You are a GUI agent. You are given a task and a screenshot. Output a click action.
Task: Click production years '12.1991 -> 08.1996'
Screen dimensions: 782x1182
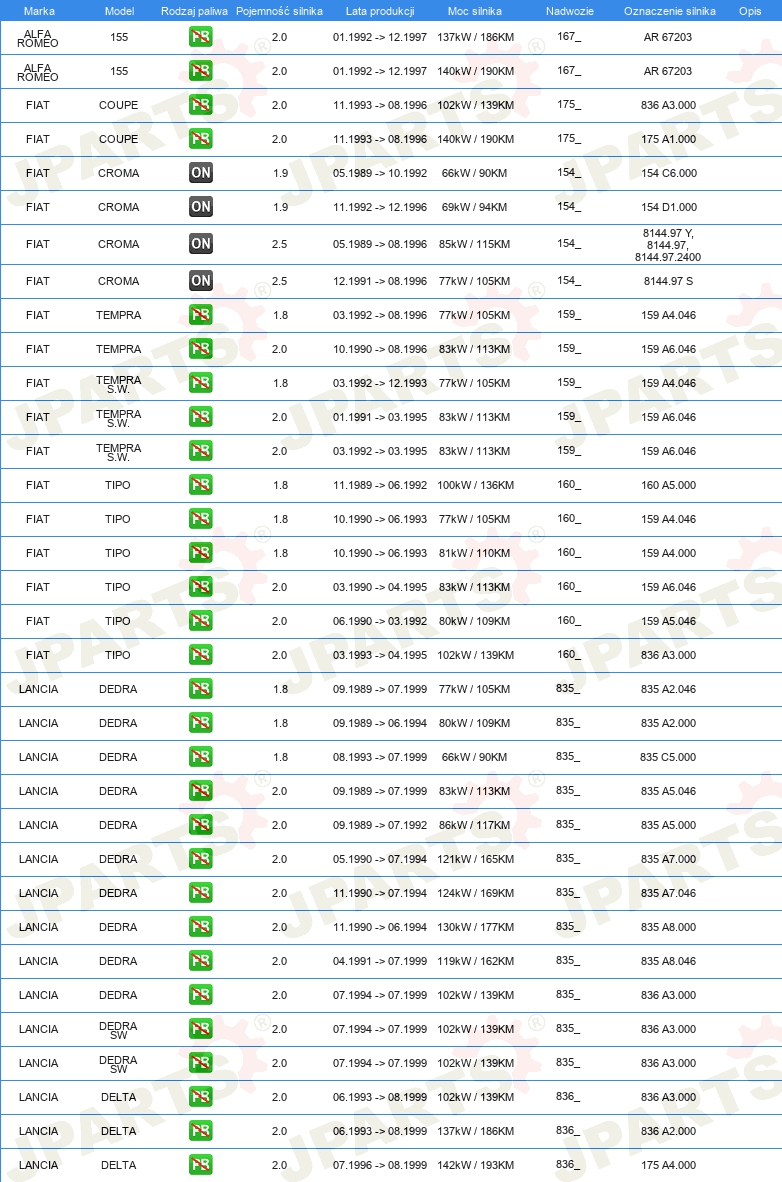[380, 281]
